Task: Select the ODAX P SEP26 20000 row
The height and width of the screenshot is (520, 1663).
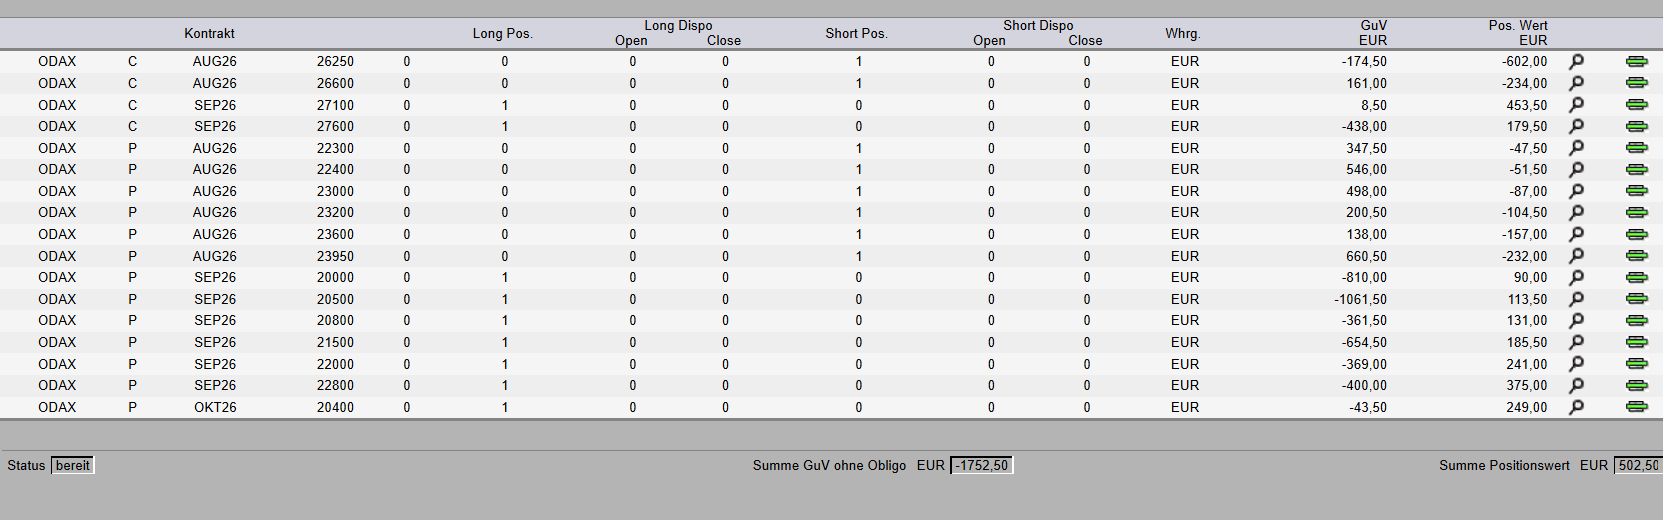Action: pos(831,277)
